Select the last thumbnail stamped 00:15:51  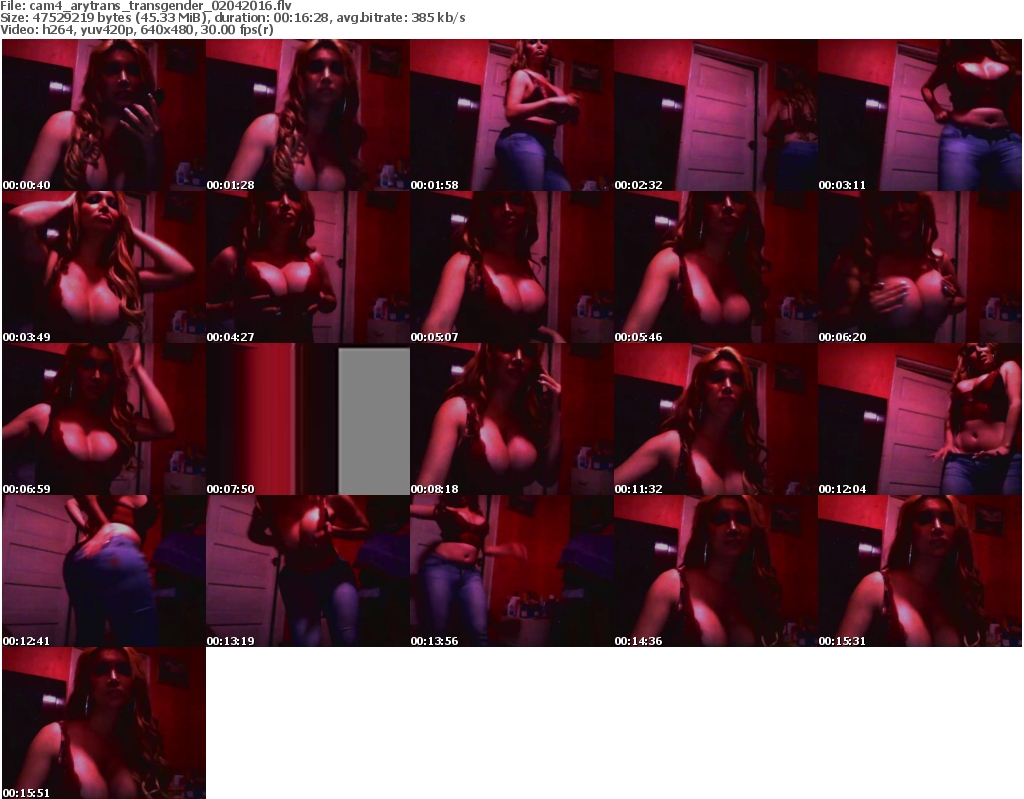click(x=104, y=723)
